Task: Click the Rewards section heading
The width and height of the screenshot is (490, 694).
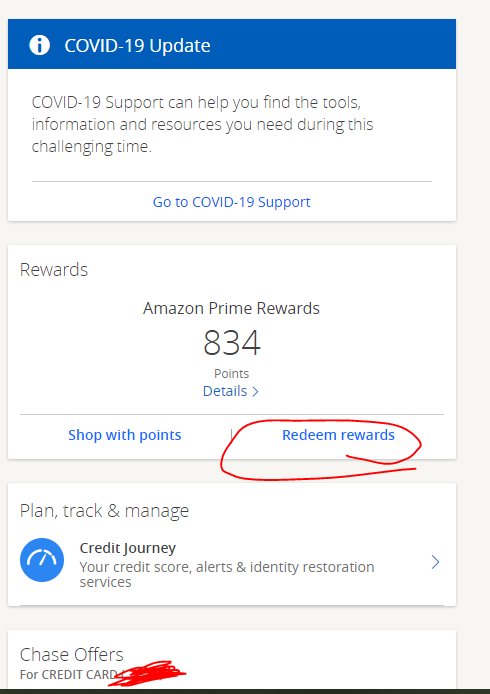Action: tap(54, 270)
